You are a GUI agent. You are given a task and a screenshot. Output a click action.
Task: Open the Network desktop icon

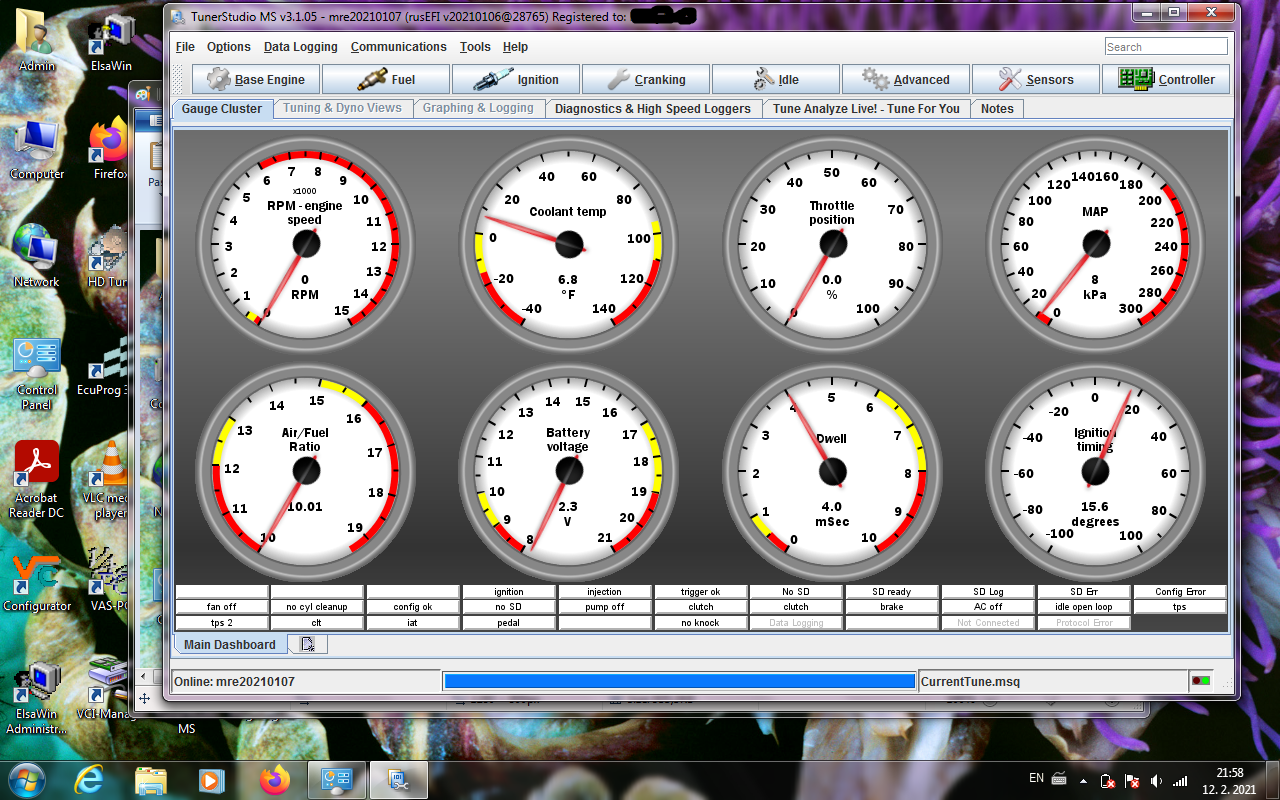pyautogui.click(x=37, y=258)
